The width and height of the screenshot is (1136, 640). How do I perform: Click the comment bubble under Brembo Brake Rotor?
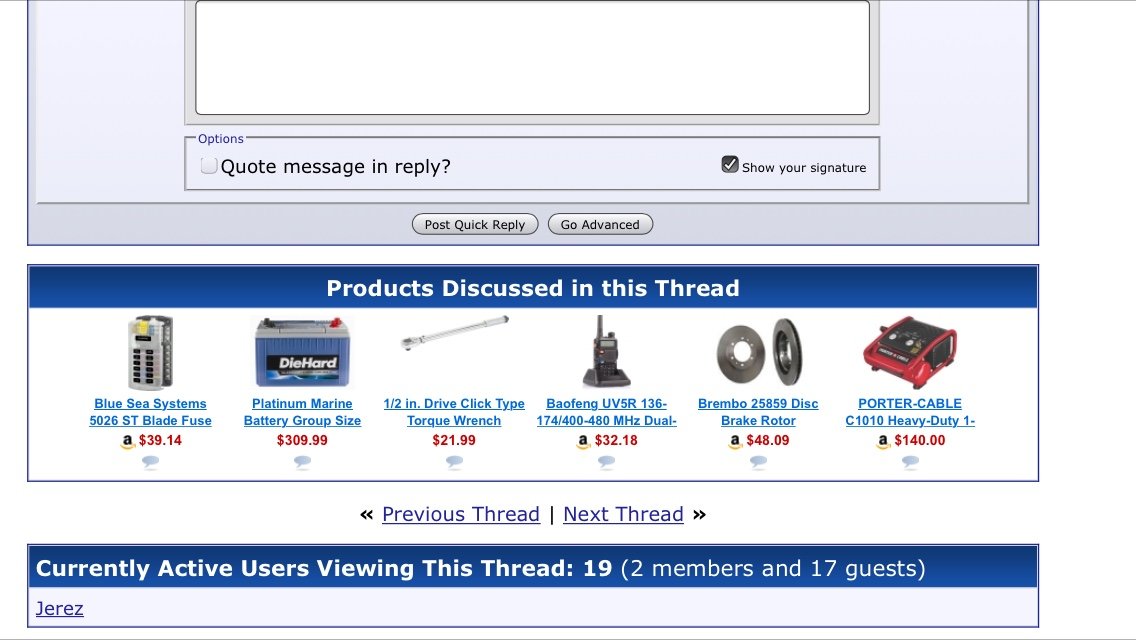(x=759, y=462)
